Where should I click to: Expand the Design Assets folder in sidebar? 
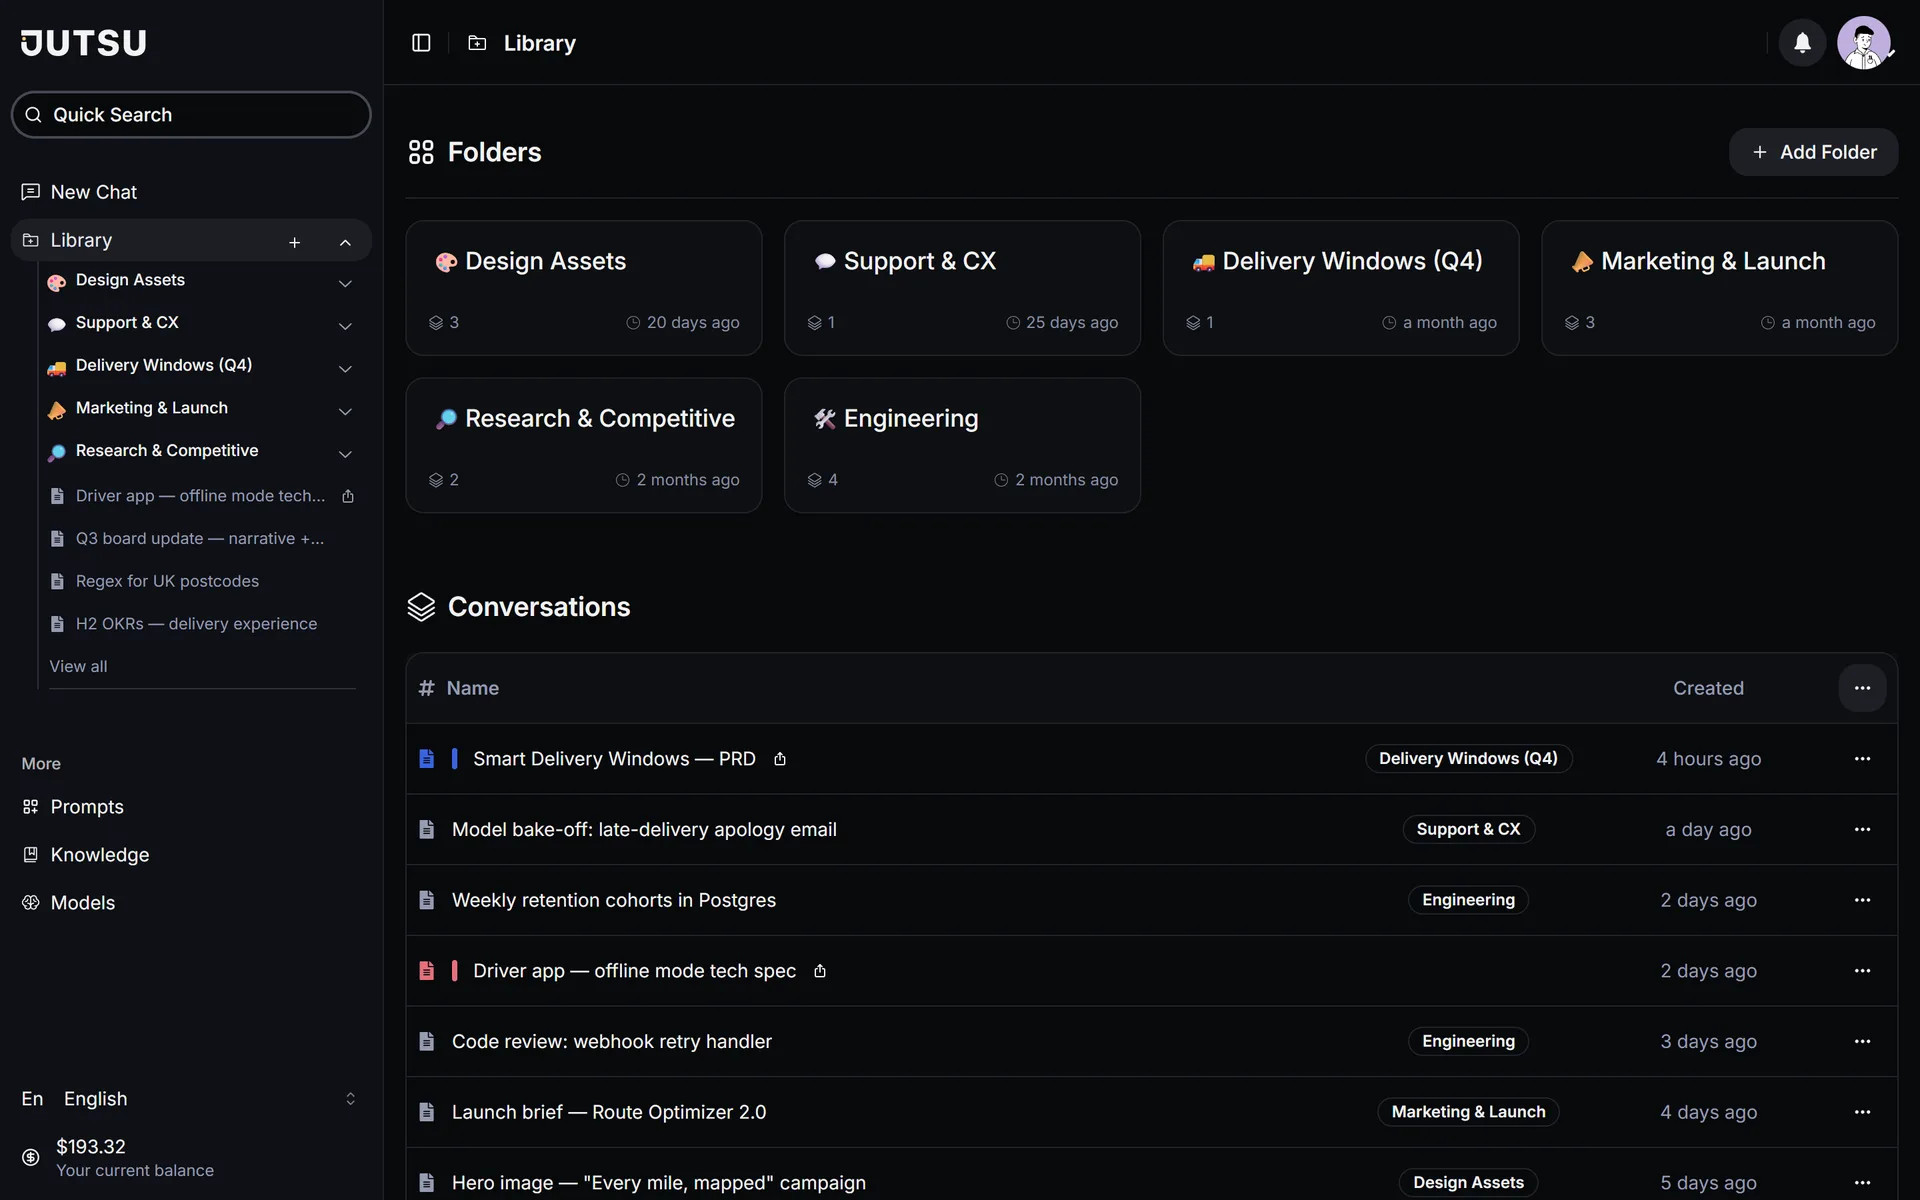click(x=345, y=284)
